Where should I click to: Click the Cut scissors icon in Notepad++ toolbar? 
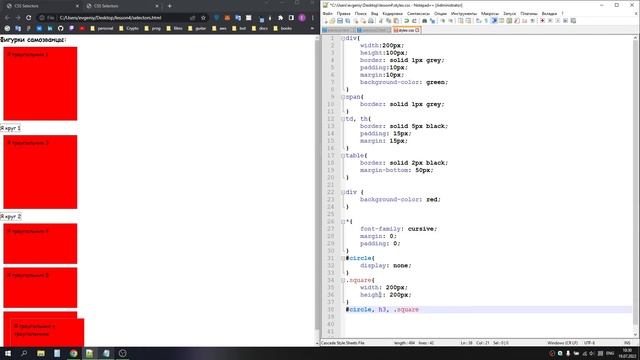click(x=380, y=21)
